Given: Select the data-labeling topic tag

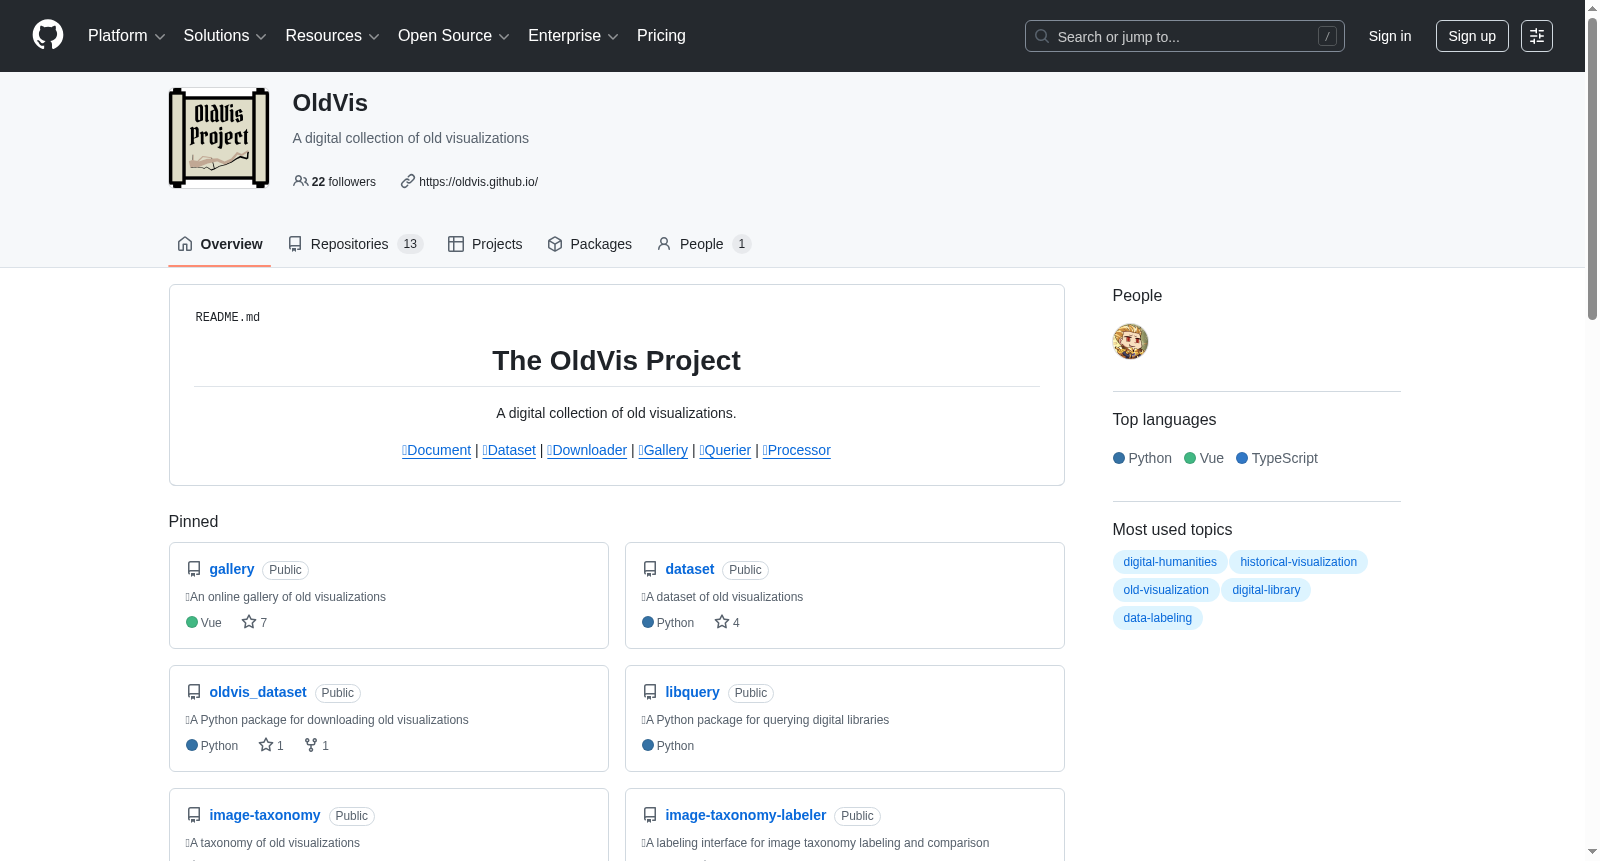Looking at the screenshot, I should click(x=1158, y=618).
